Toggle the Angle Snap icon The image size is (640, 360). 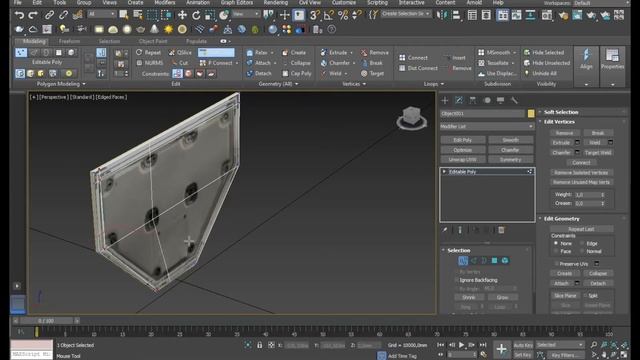[x=329, y=16]
